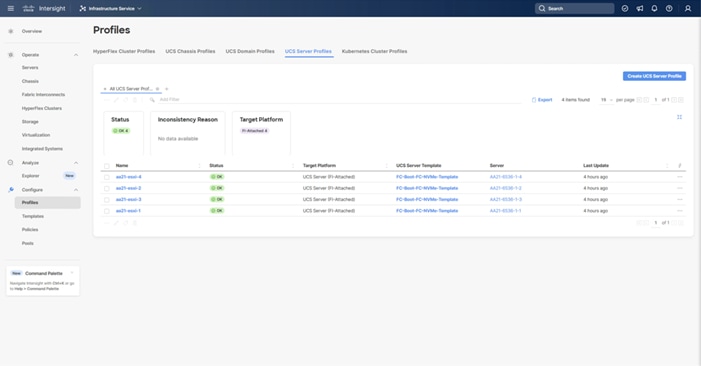Open server link AA21-6536-1-4
The image size is (701, 366).
pos(506,177)
